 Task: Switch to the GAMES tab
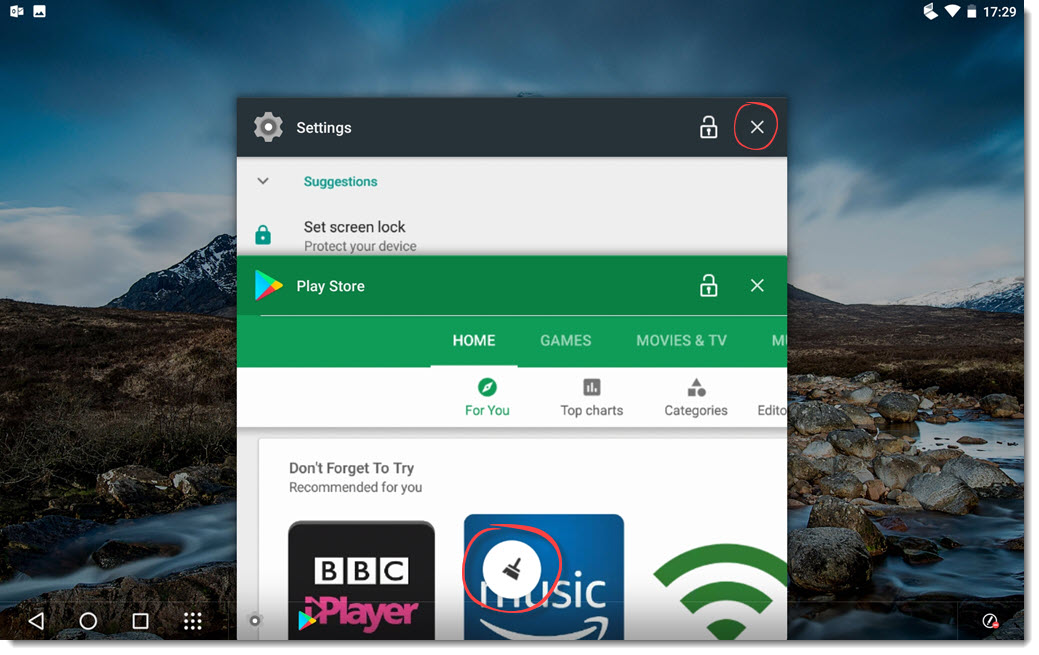(566, 340)
